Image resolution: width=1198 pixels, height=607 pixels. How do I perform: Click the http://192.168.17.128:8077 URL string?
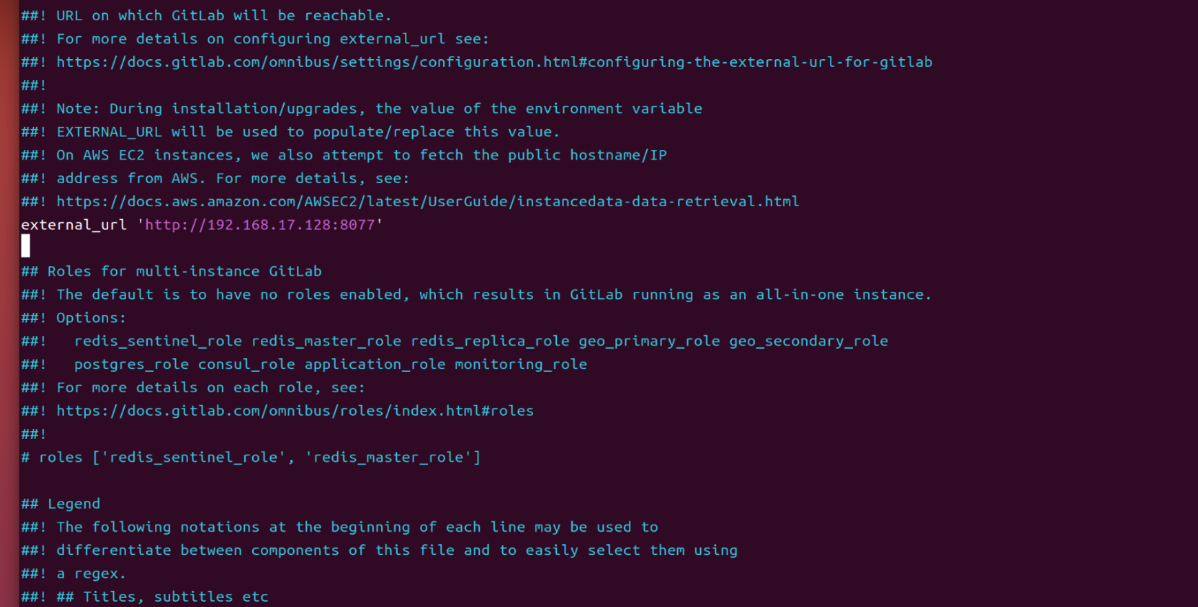point(260,225)
